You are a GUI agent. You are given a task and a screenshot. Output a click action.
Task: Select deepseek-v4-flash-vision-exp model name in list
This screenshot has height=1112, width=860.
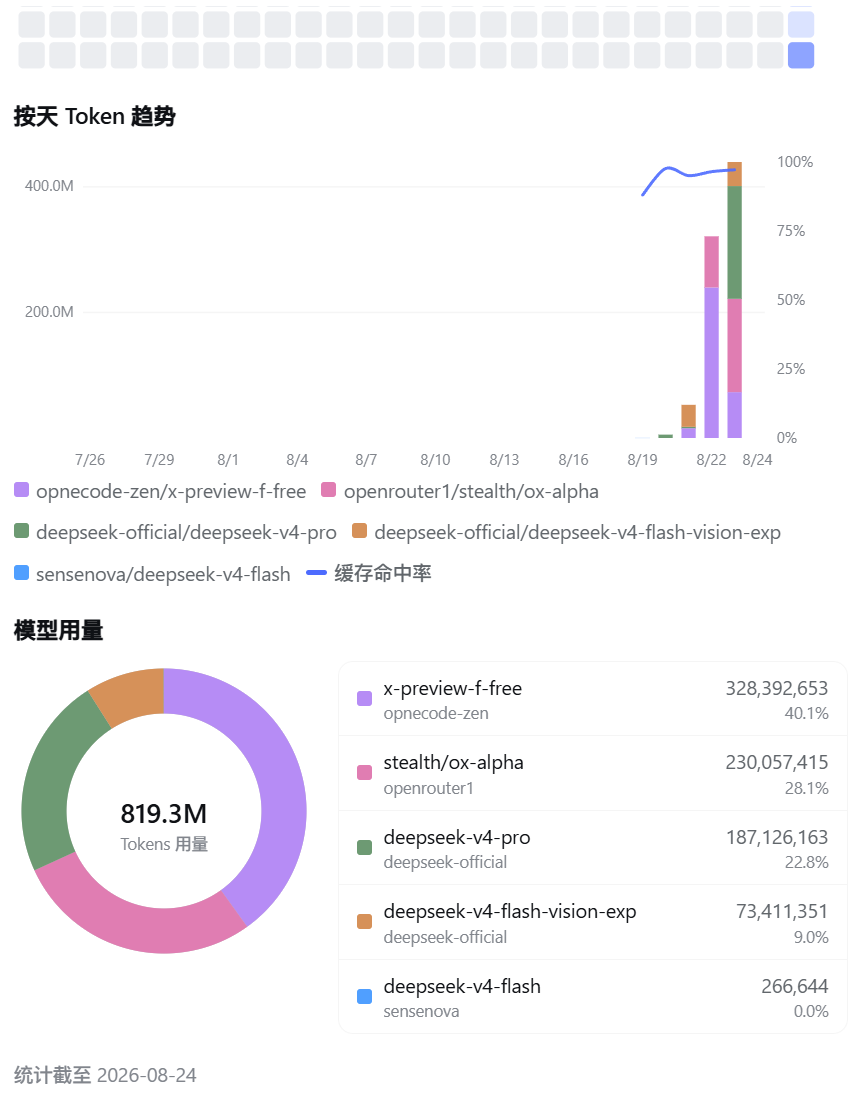510,911
